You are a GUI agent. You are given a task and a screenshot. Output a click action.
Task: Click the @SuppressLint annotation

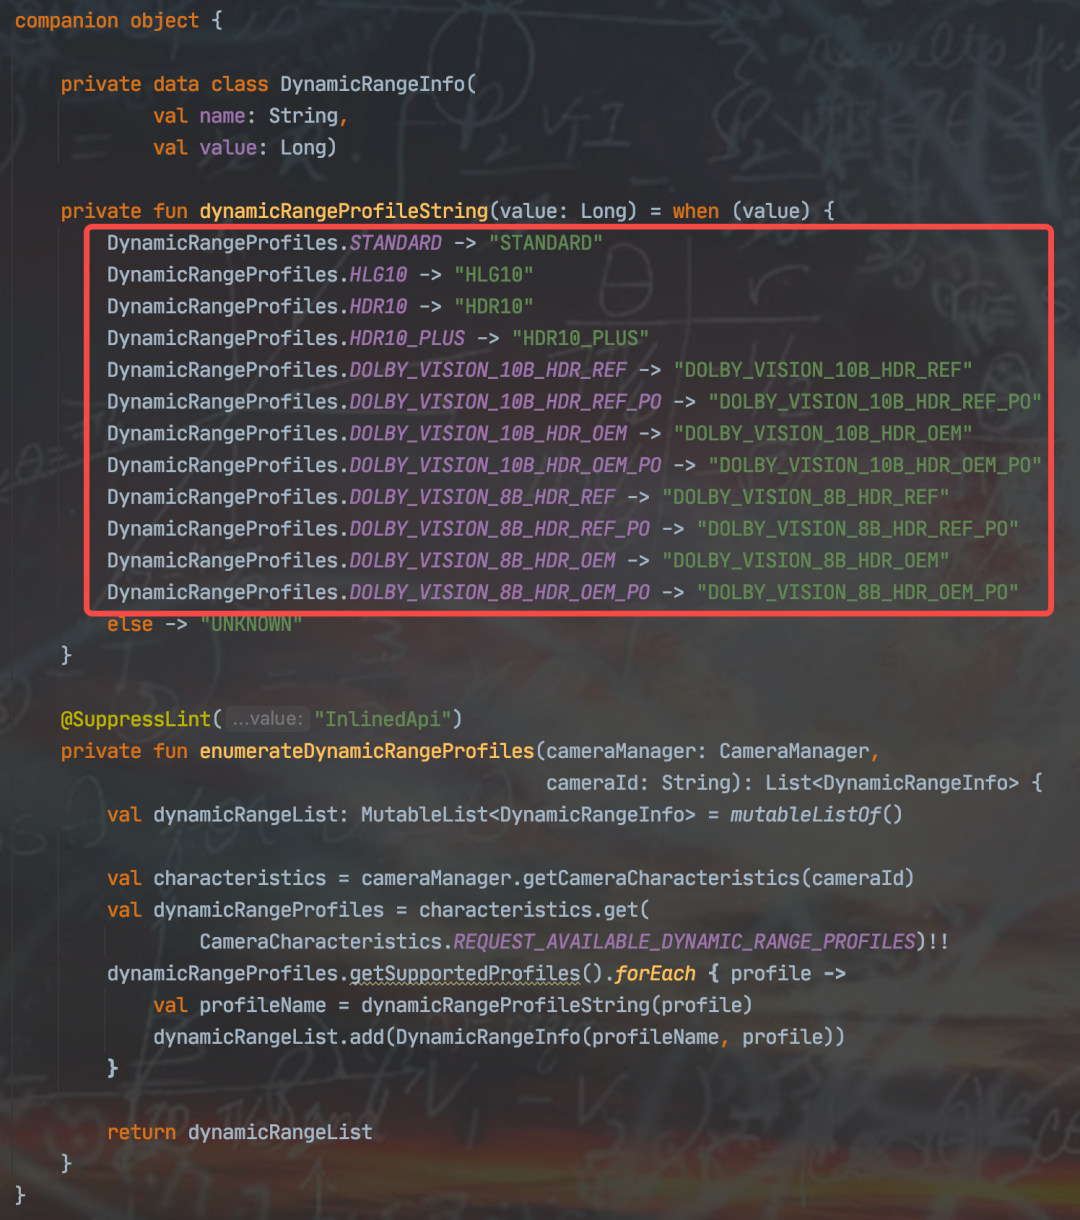click(135, 719)
